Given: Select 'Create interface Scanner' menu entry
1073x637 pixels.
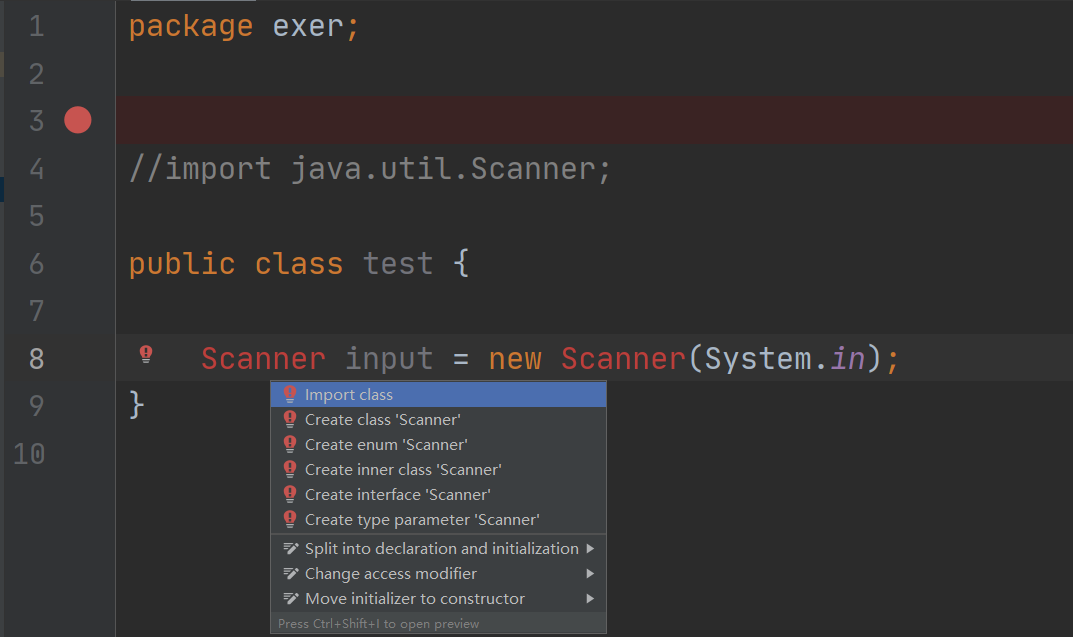Looking at the screenshot, I should tap(397, 494).
